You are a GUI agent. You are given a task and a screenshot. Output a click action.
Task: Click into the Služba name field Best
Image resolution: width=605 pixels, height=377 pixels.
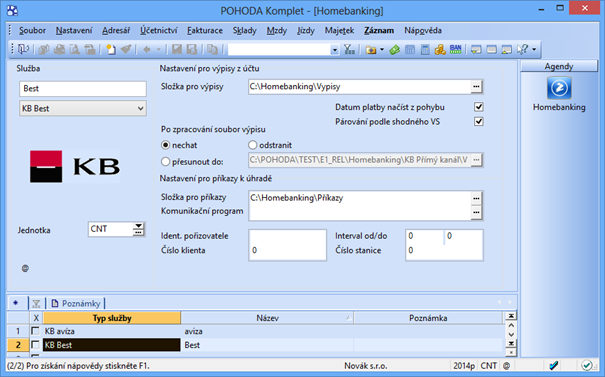pyautogui.click(x=83, y=89)
